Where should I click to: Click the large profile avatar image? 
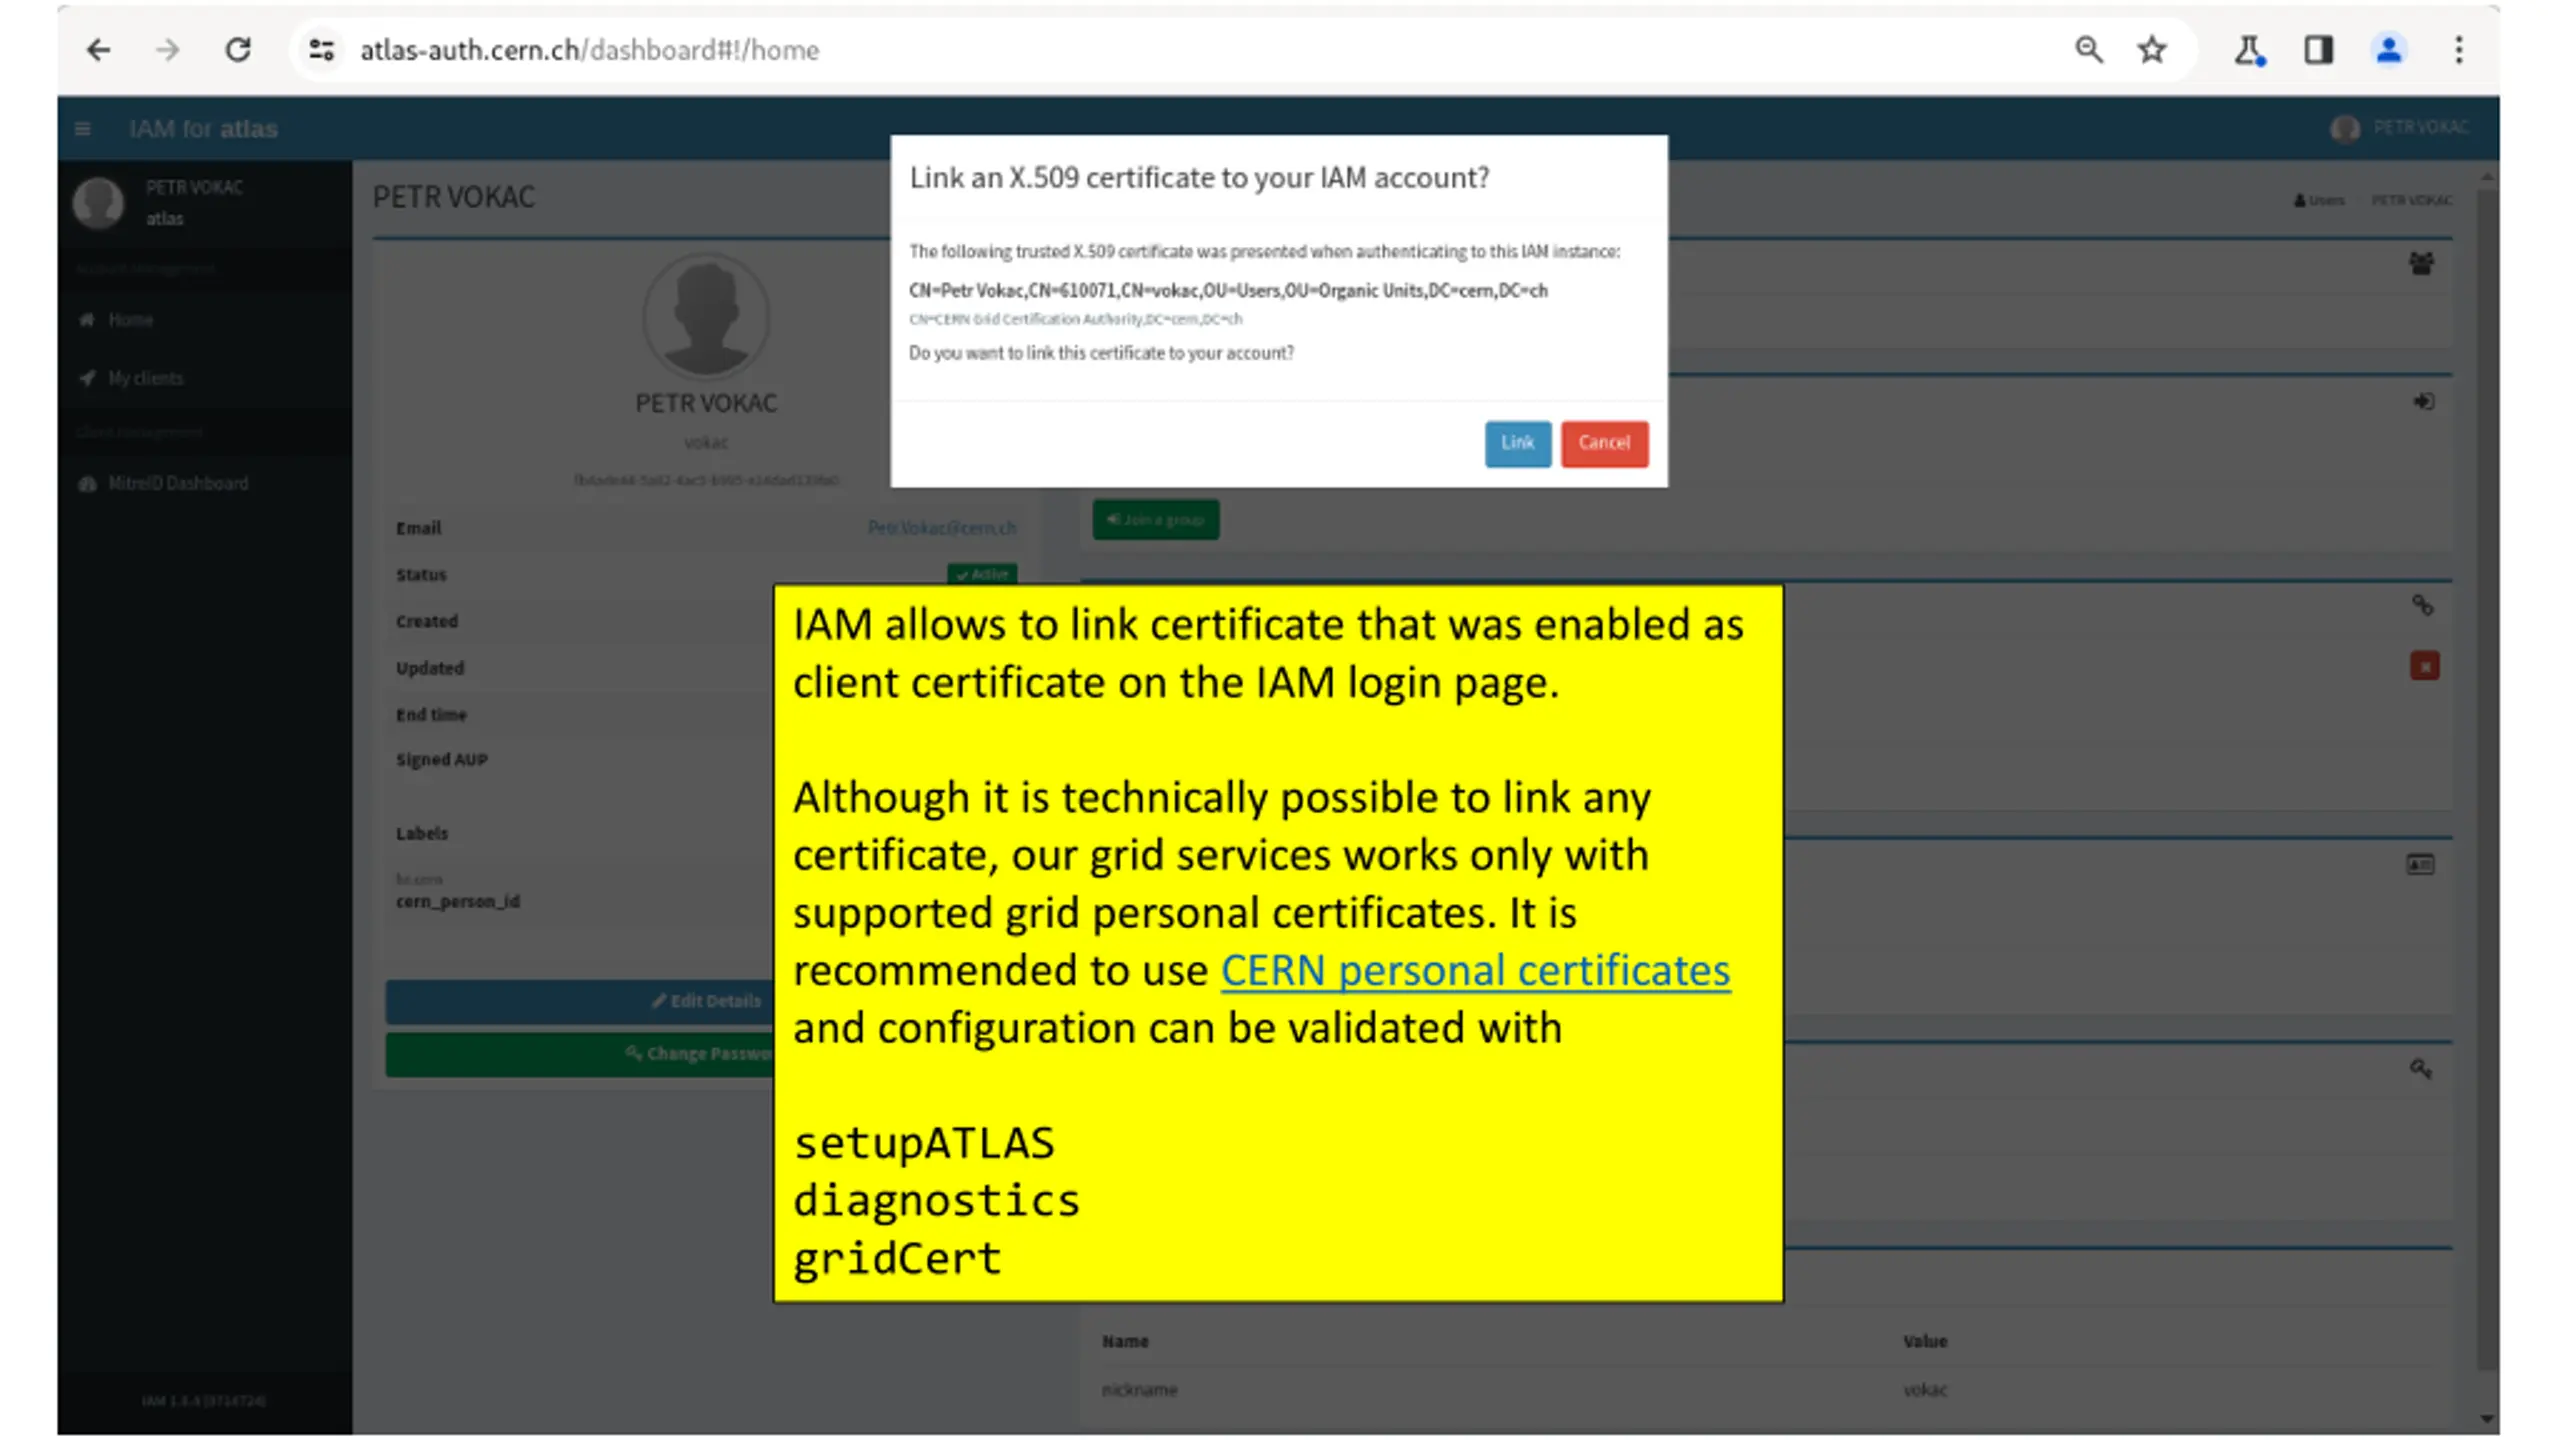pyautogui.click(x=706, y=316)
